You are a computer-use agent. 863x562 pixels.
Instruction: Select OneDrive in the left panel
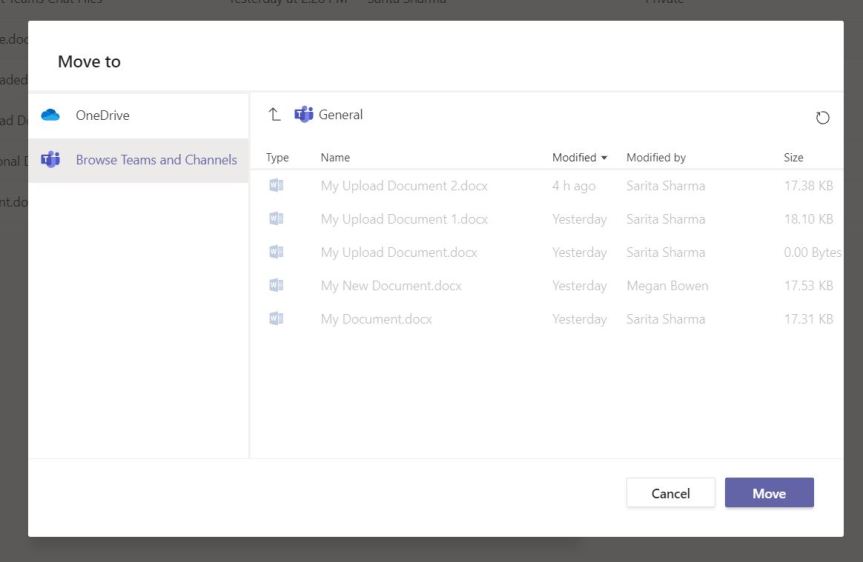tap(102, 115)
